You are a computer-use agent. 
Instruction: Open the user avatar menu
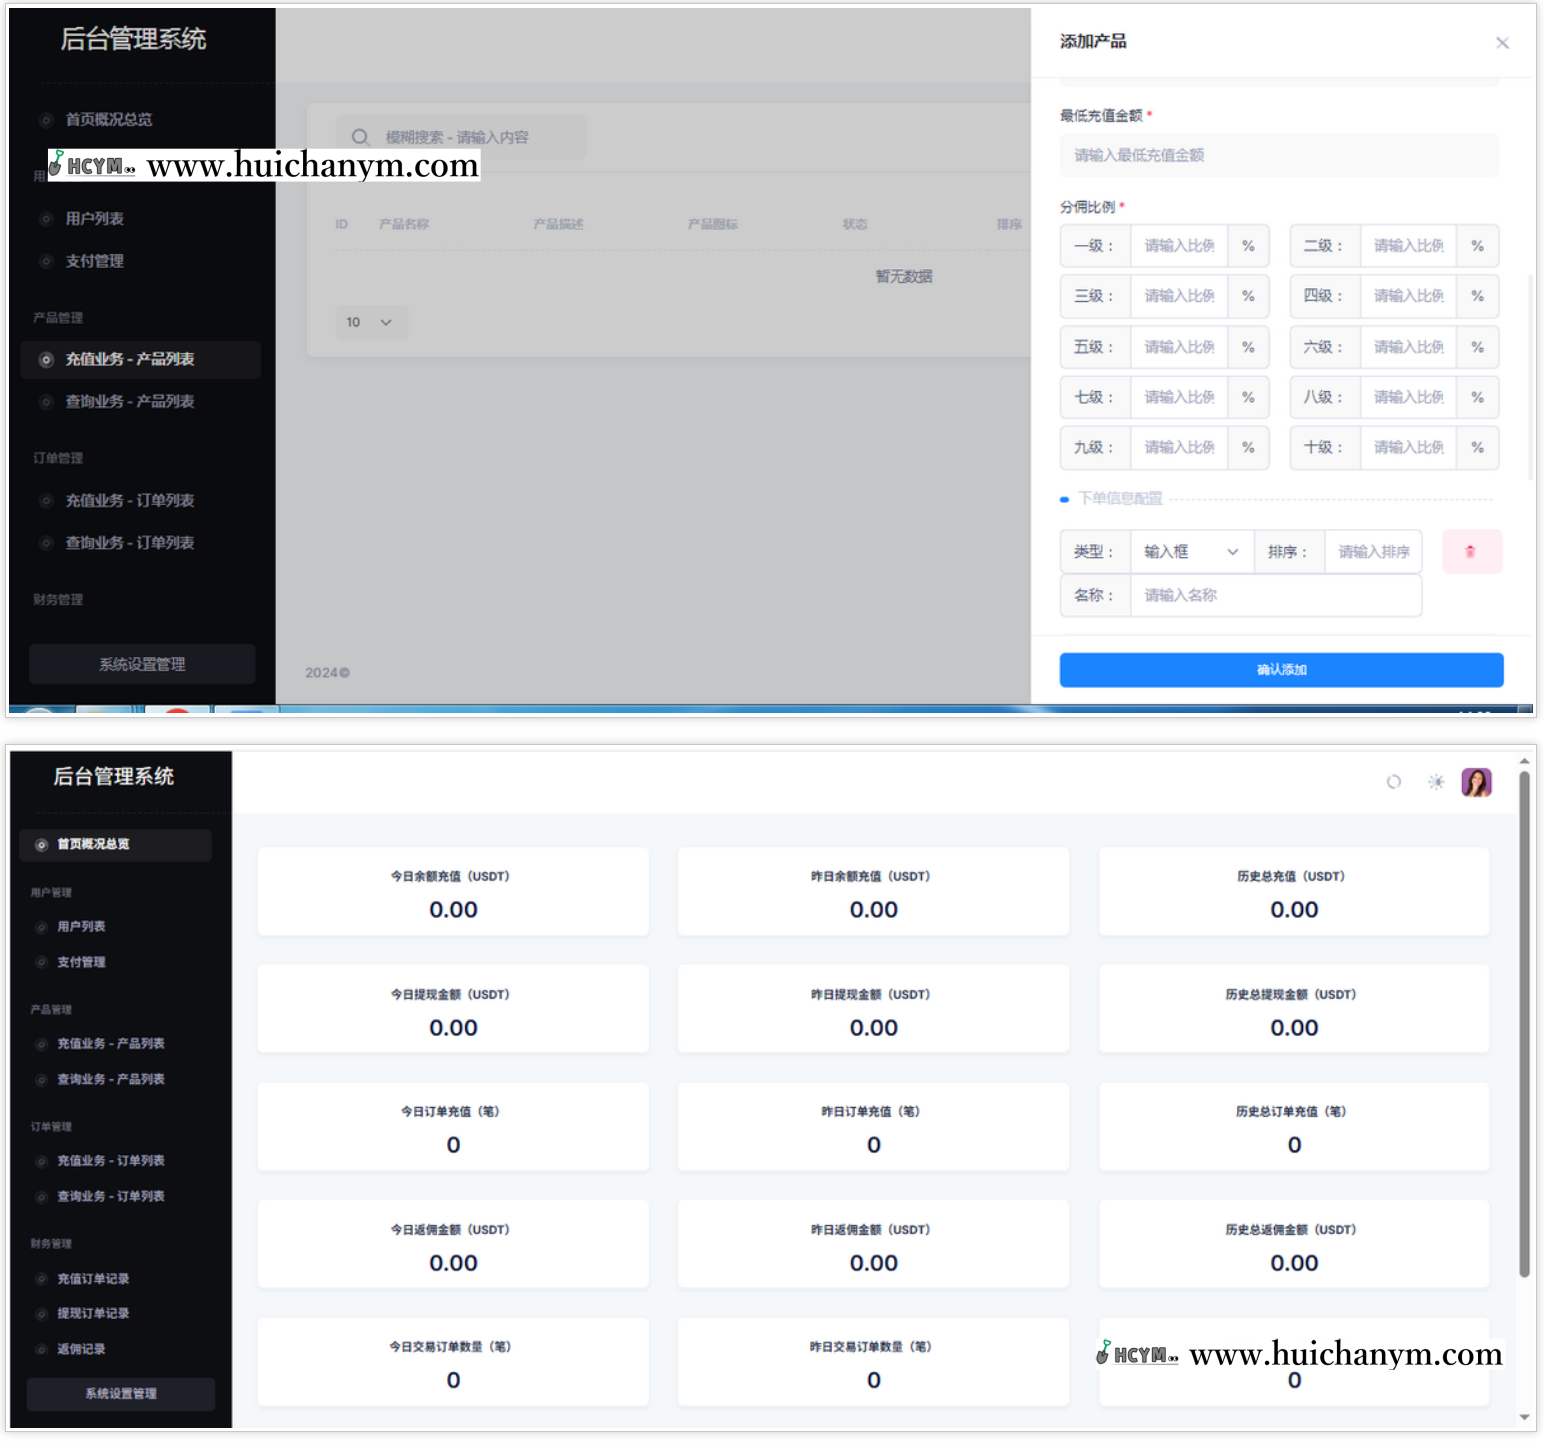tap(1476, 782)
